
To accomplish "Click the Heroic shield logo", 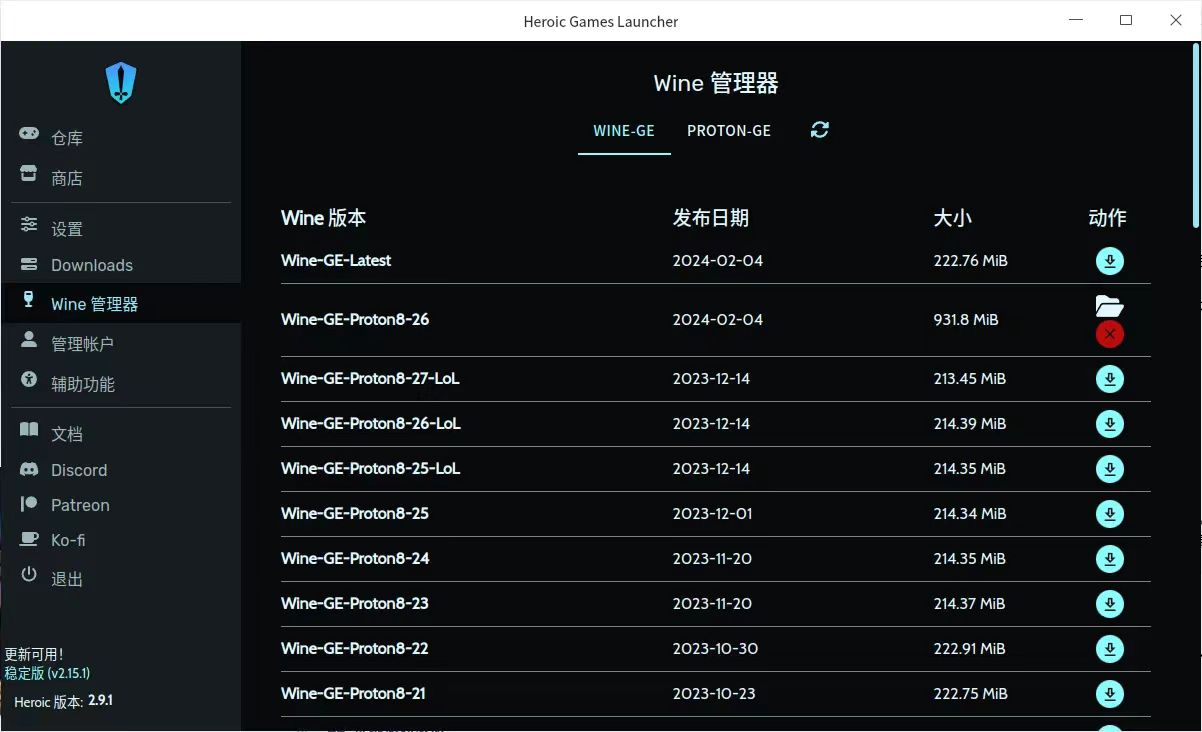I will click(121, 83).
